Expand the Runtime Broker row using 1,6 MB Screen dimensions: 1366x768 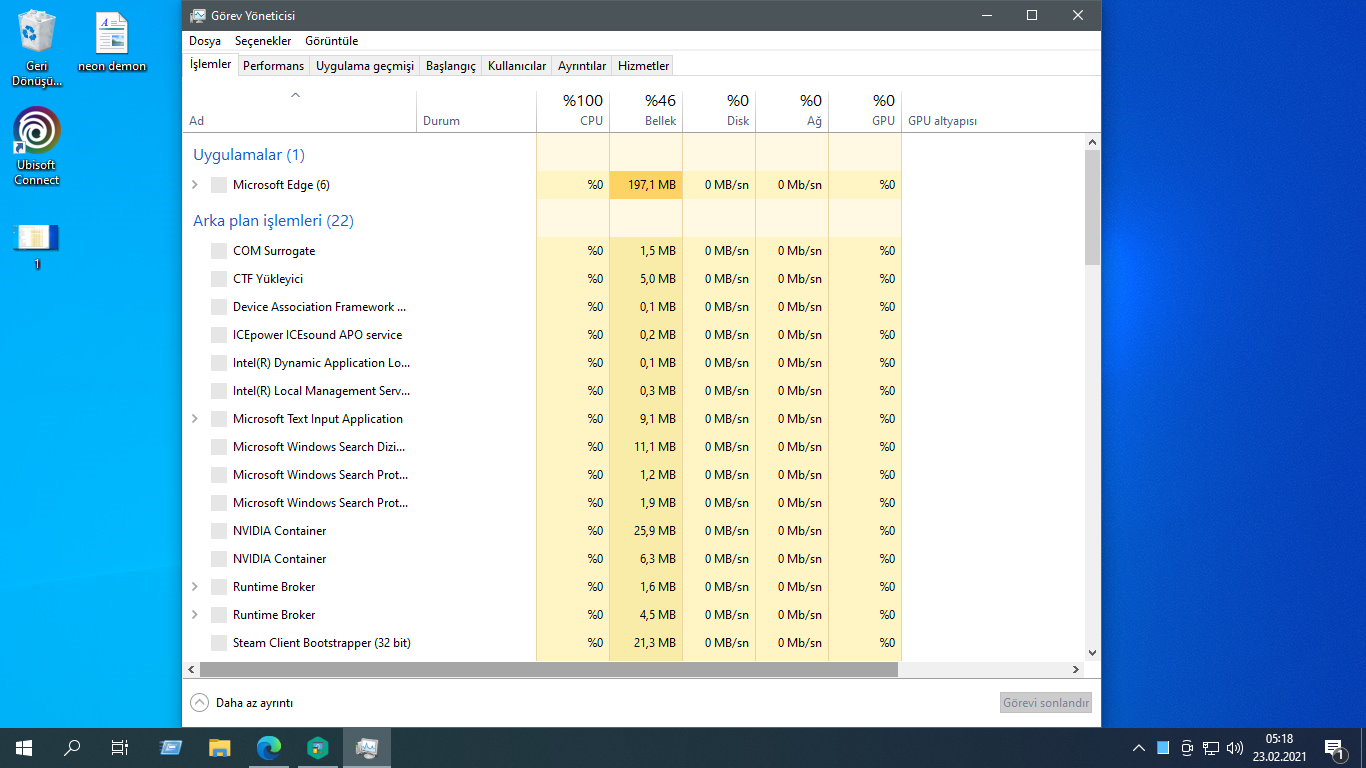pyautogui.click(x=195, y=587)
